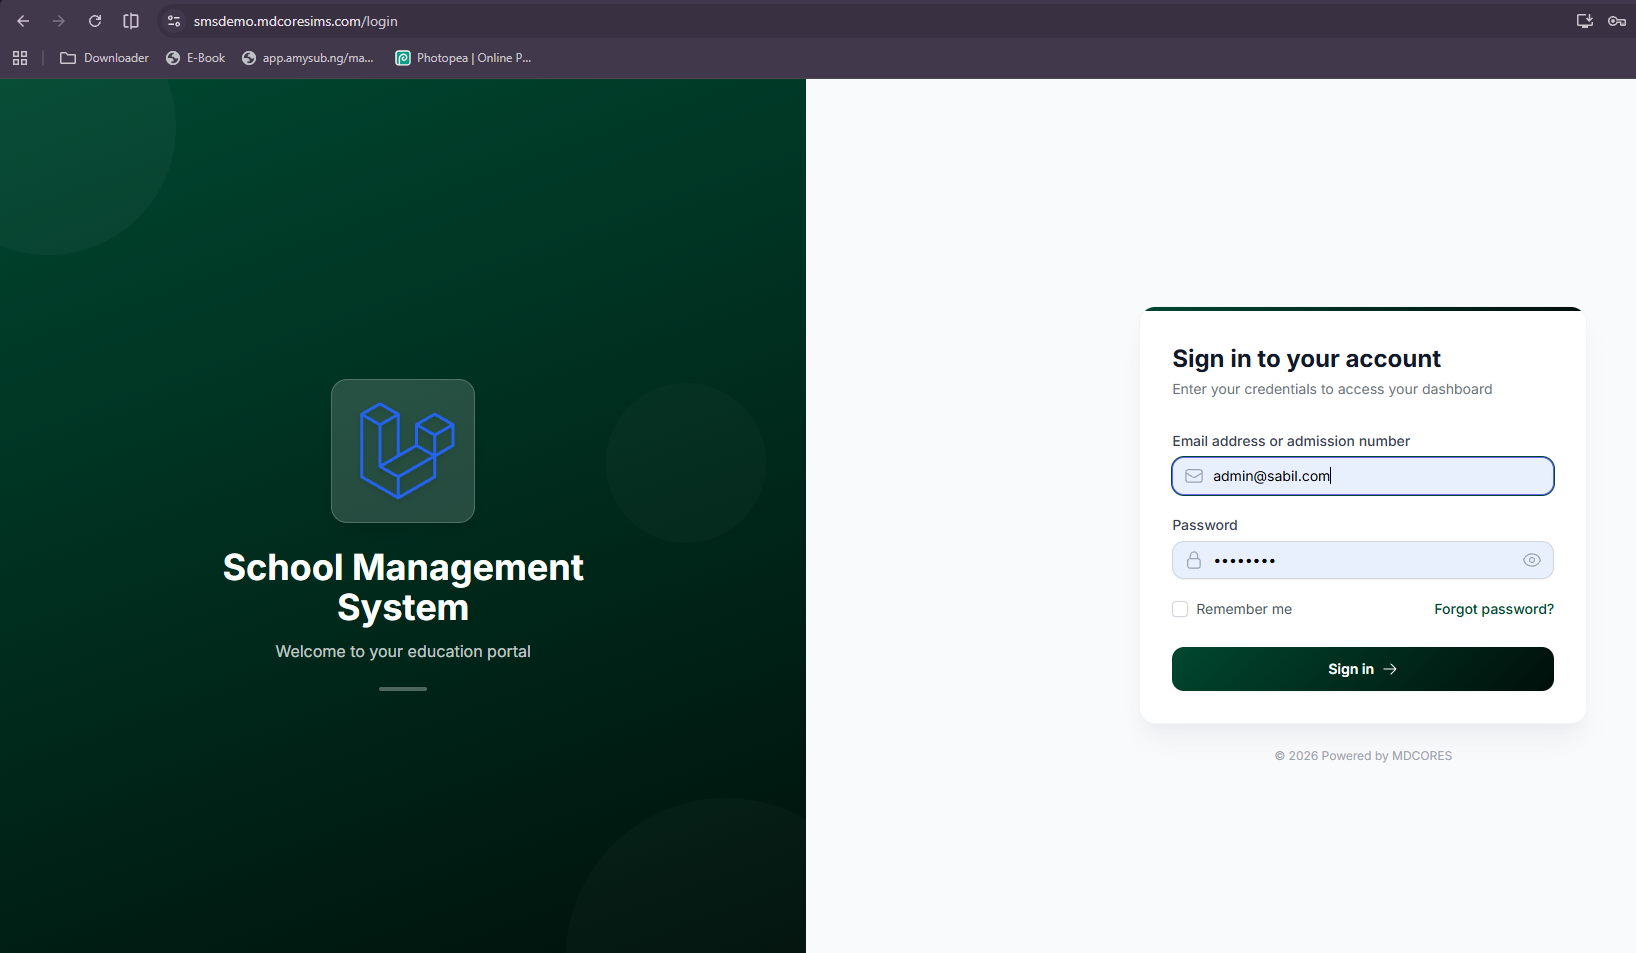Open the saved passwords key icon

(1617, 21)
